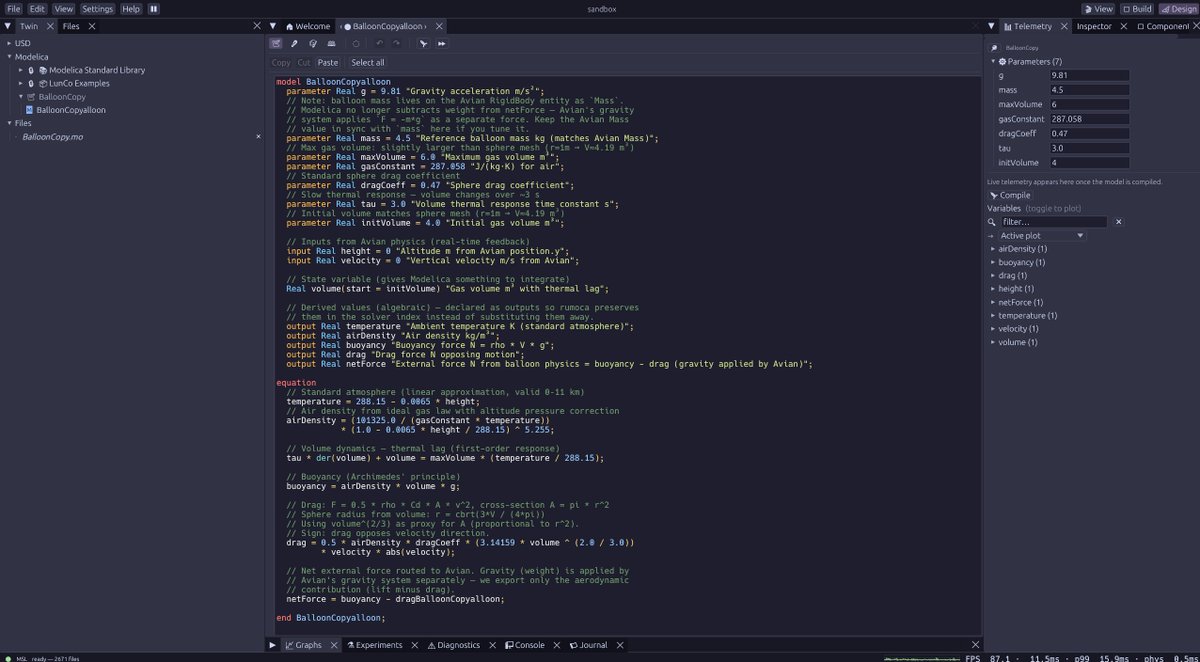
Task: Open the File menu
Action: click(14, 8)
